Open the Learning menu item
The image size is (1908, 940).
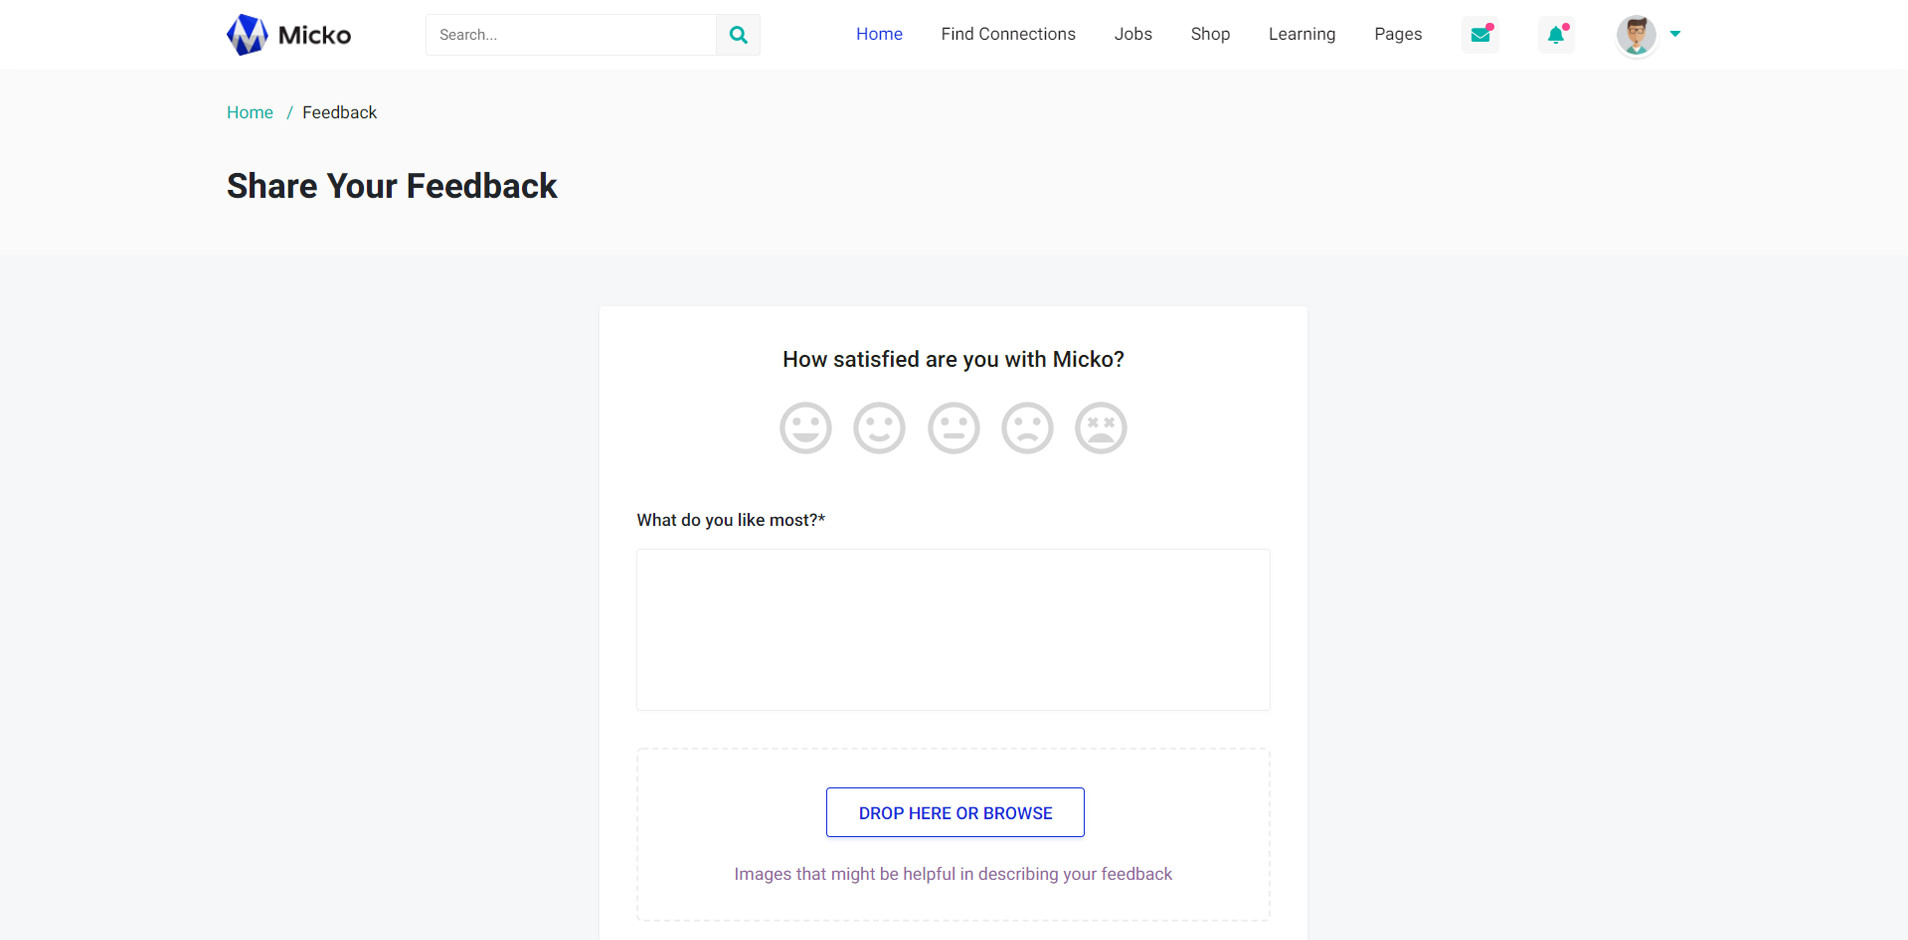[1301, 34]
